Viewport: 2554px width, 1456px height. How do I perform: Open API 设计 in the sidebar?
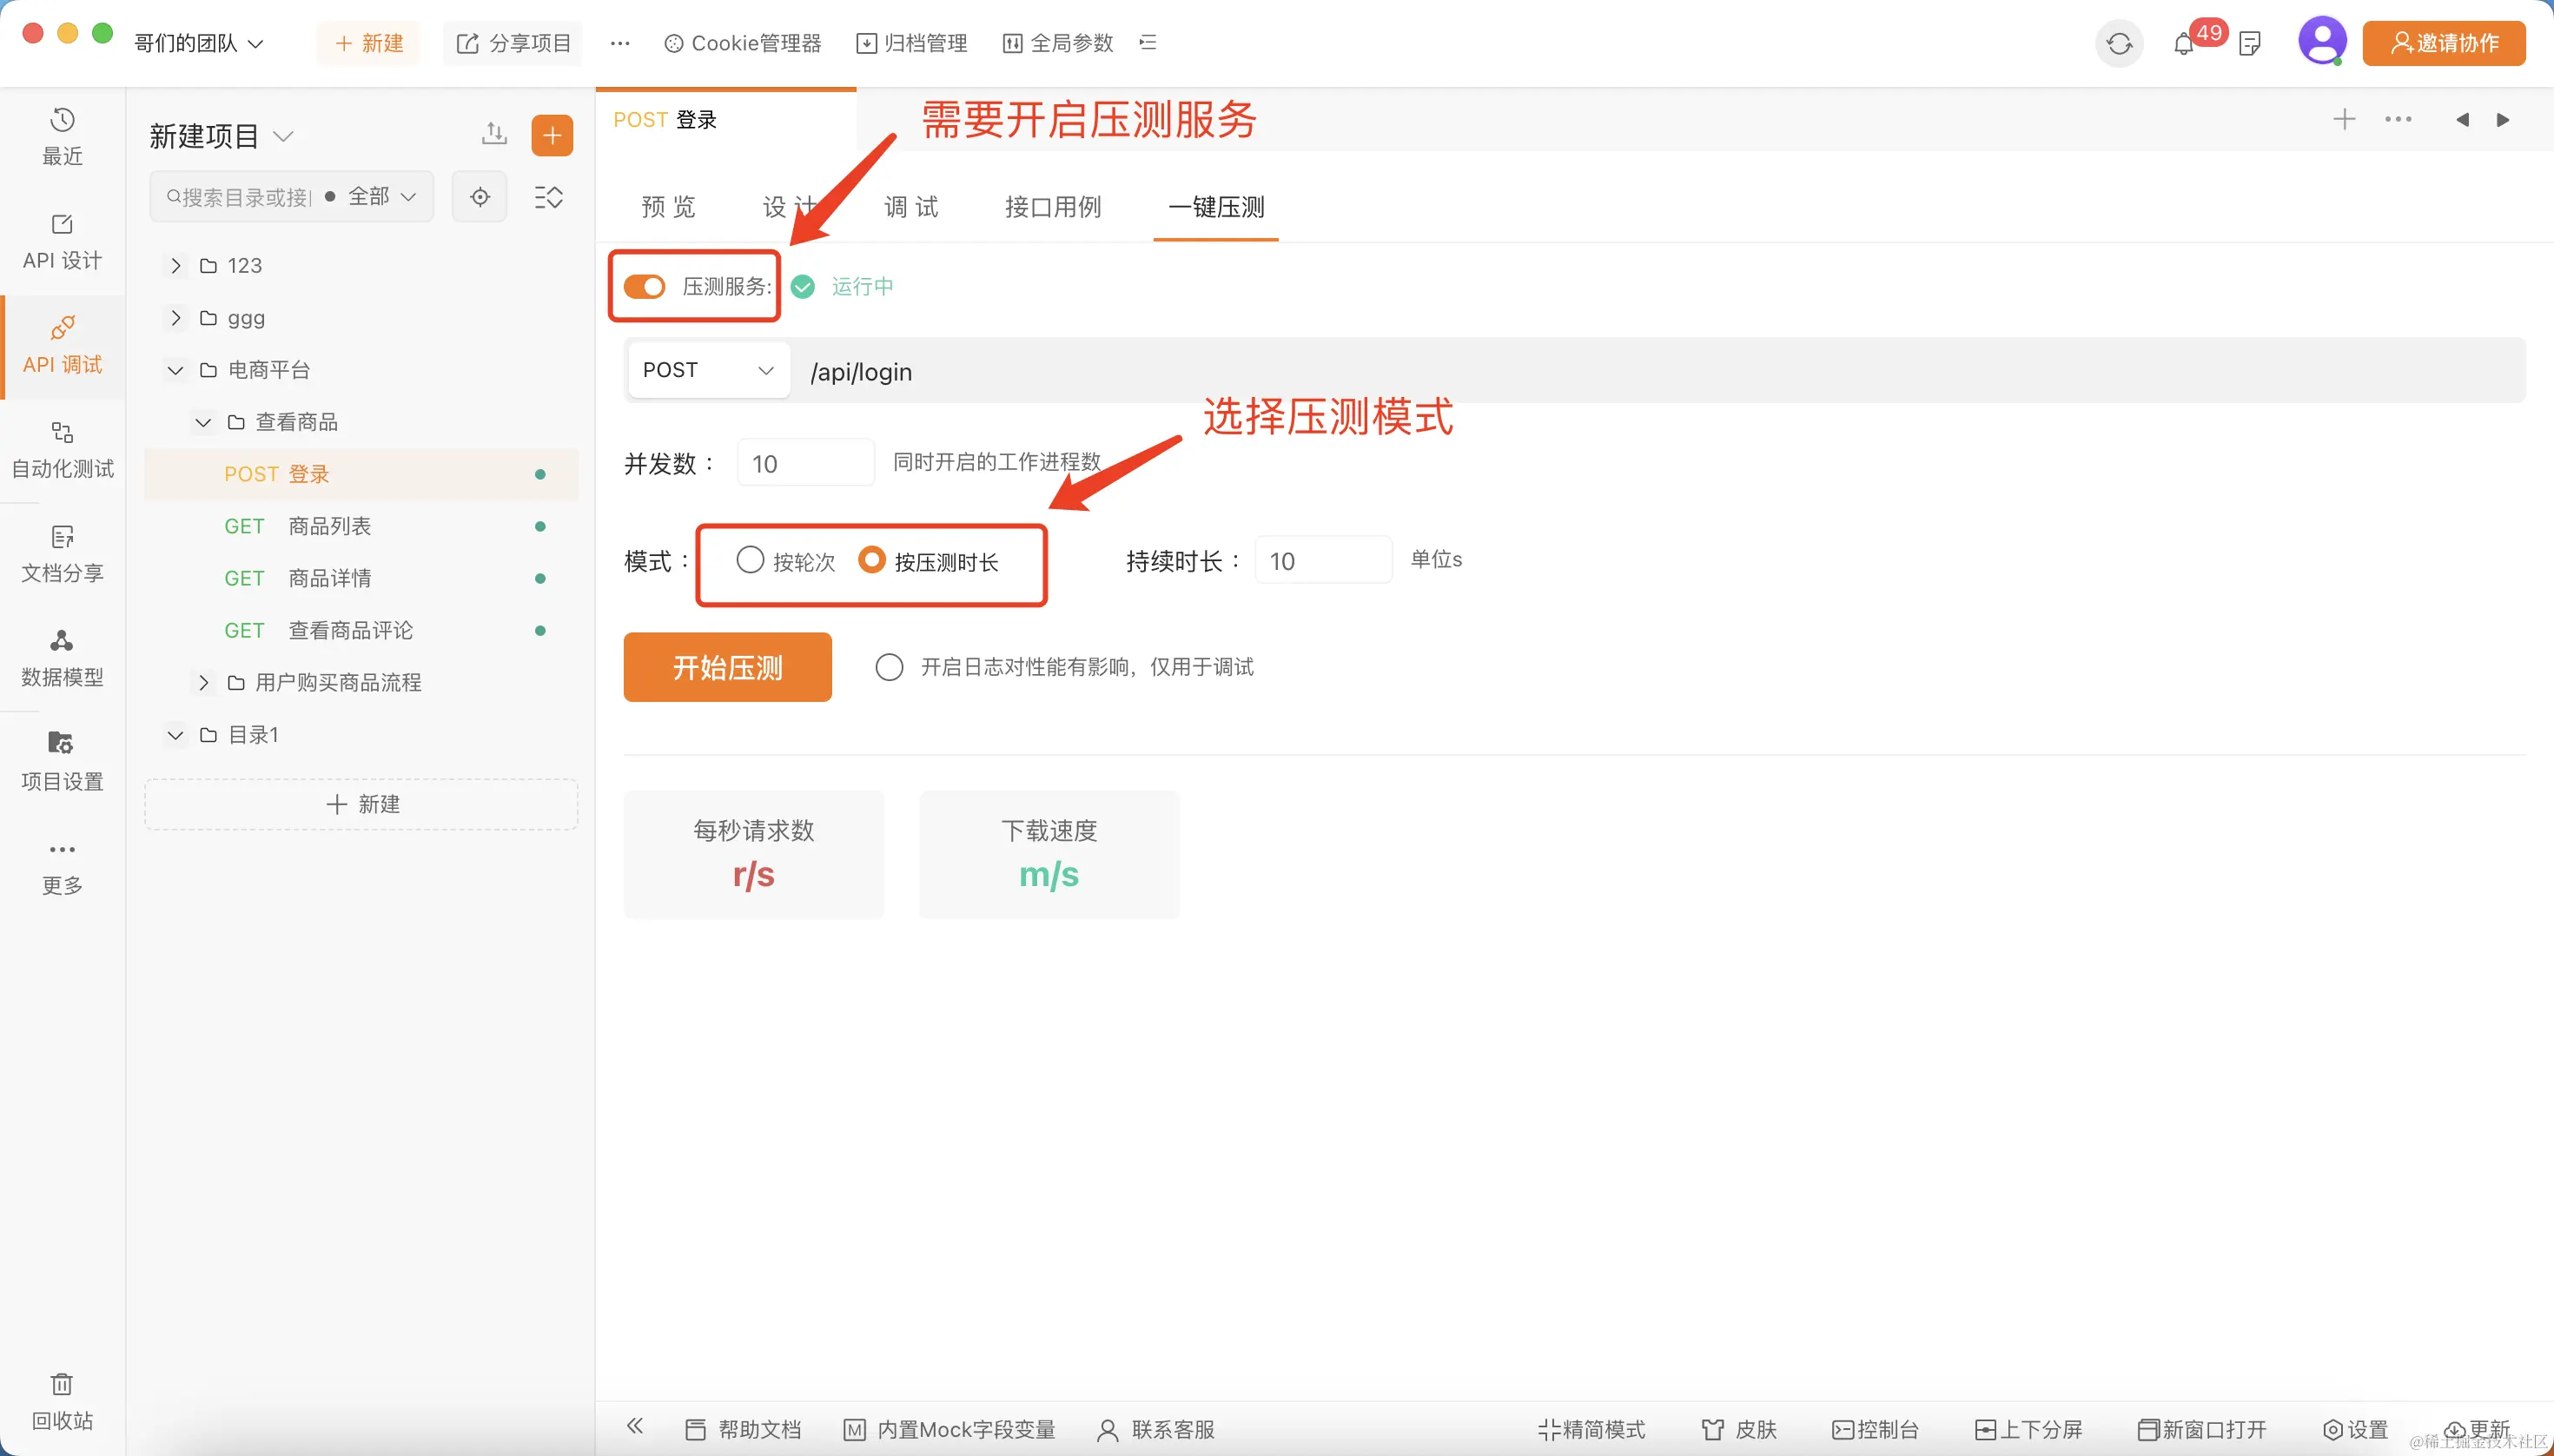(62, 241)
